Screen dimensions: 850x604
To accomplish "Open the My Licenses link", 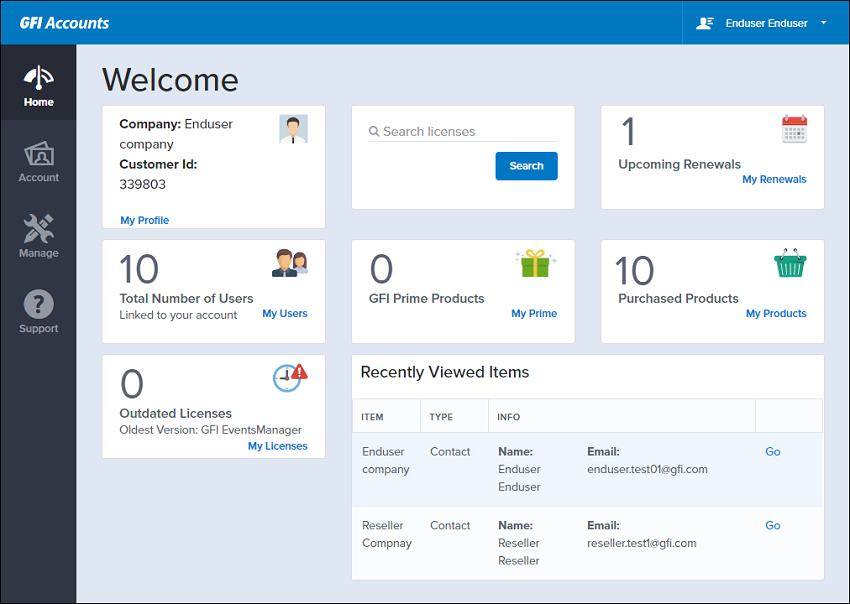I will pos(278,446).
